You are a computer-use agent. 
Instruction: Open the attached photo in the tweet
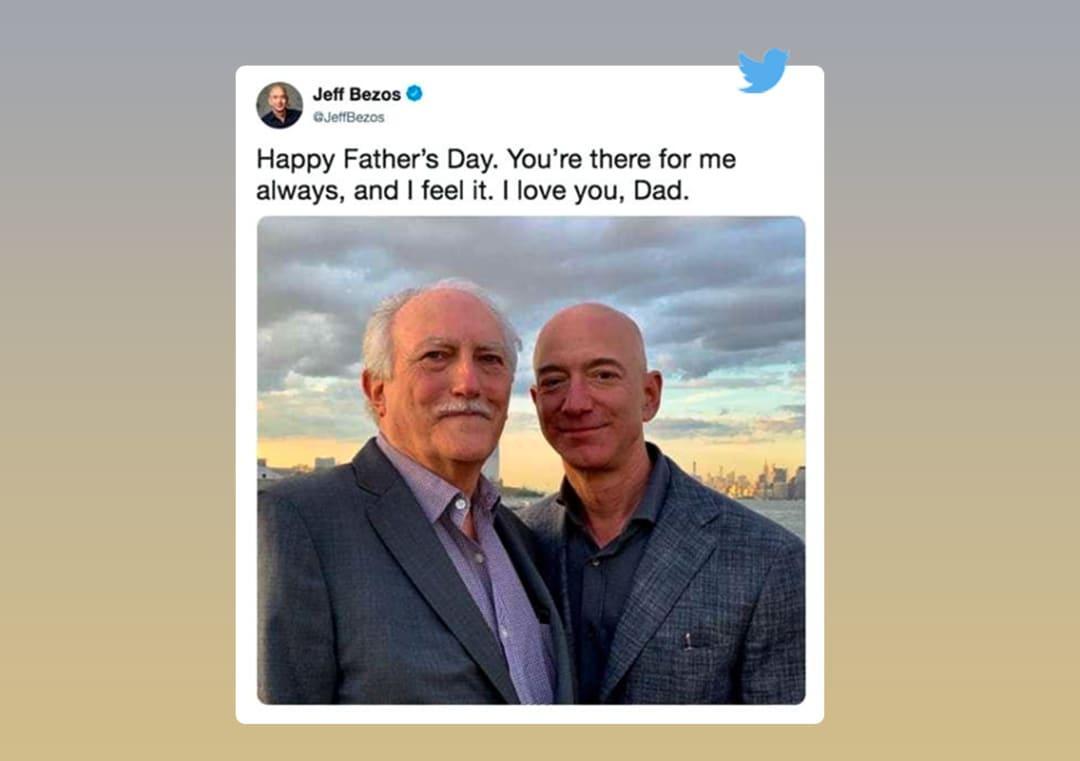[x=530, y=460]
